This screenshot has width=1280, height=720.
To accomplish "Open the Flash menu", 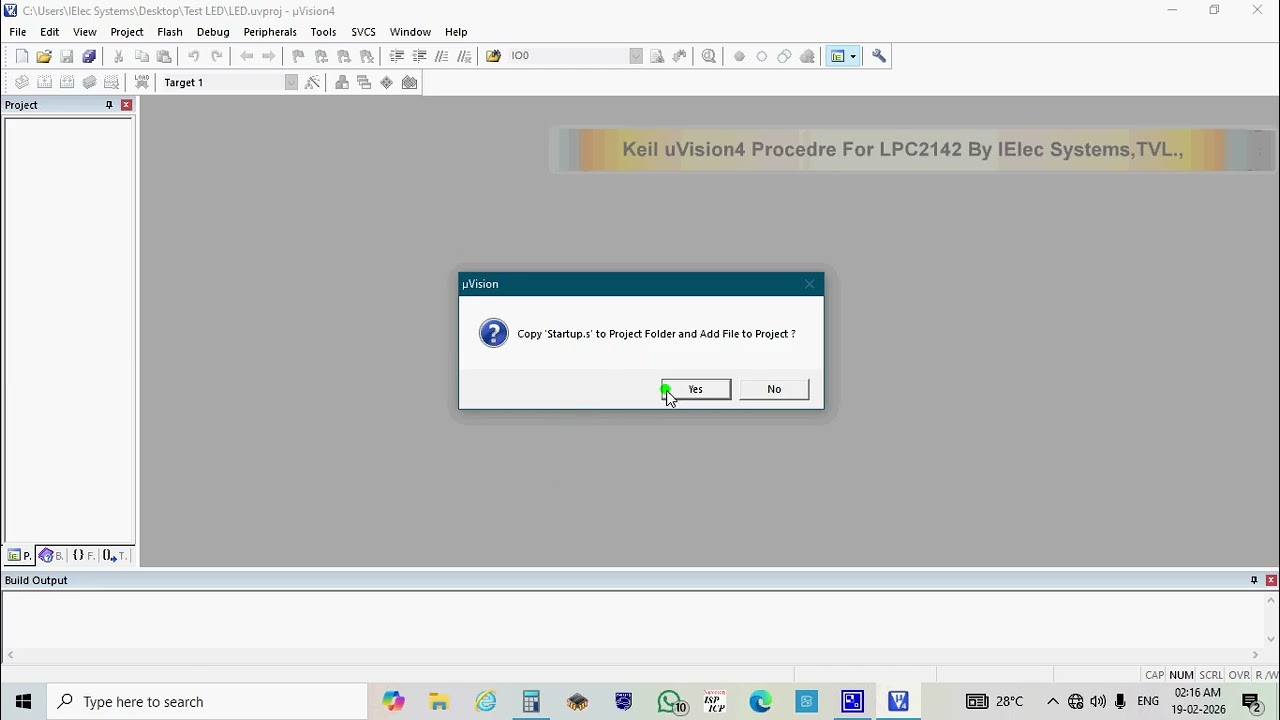I will click(x=170, y=32).
